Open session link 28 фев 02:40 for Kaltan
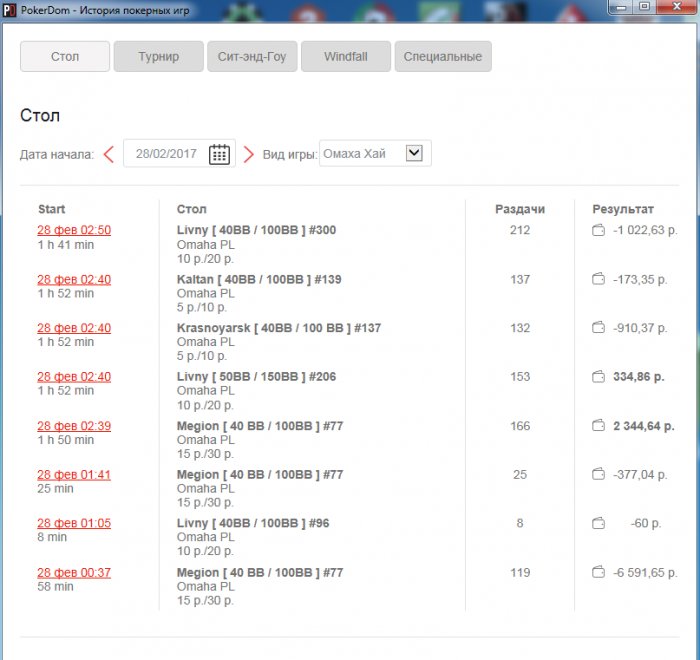The width and height of the screenshot is (700, 660). click(x=74, y=280)
